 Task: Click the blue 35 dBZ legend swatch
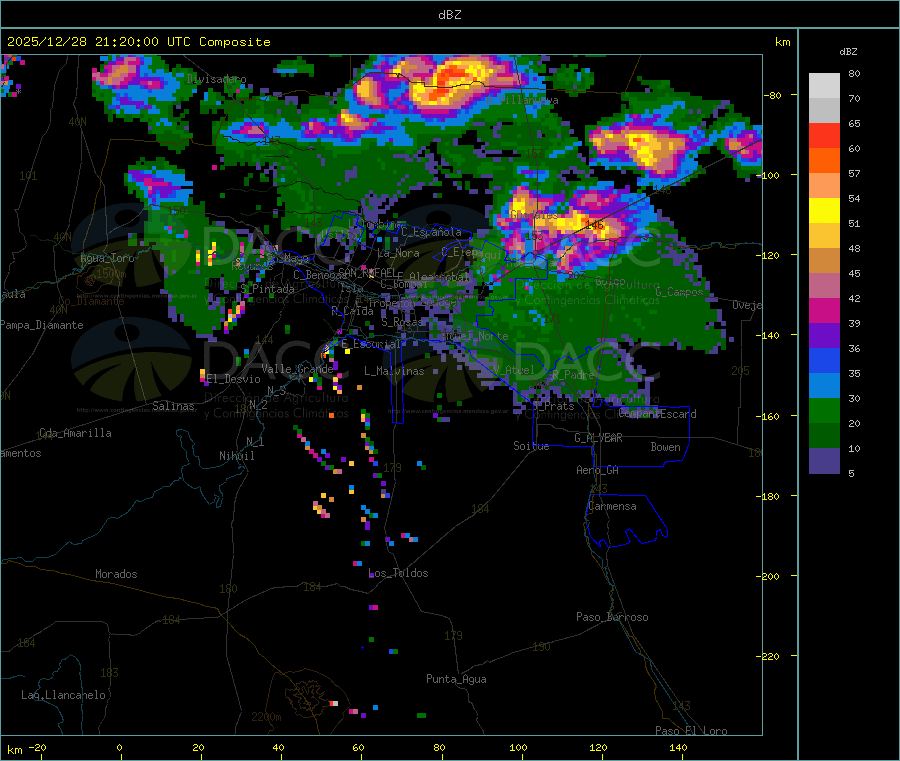(x=824, y=360)
